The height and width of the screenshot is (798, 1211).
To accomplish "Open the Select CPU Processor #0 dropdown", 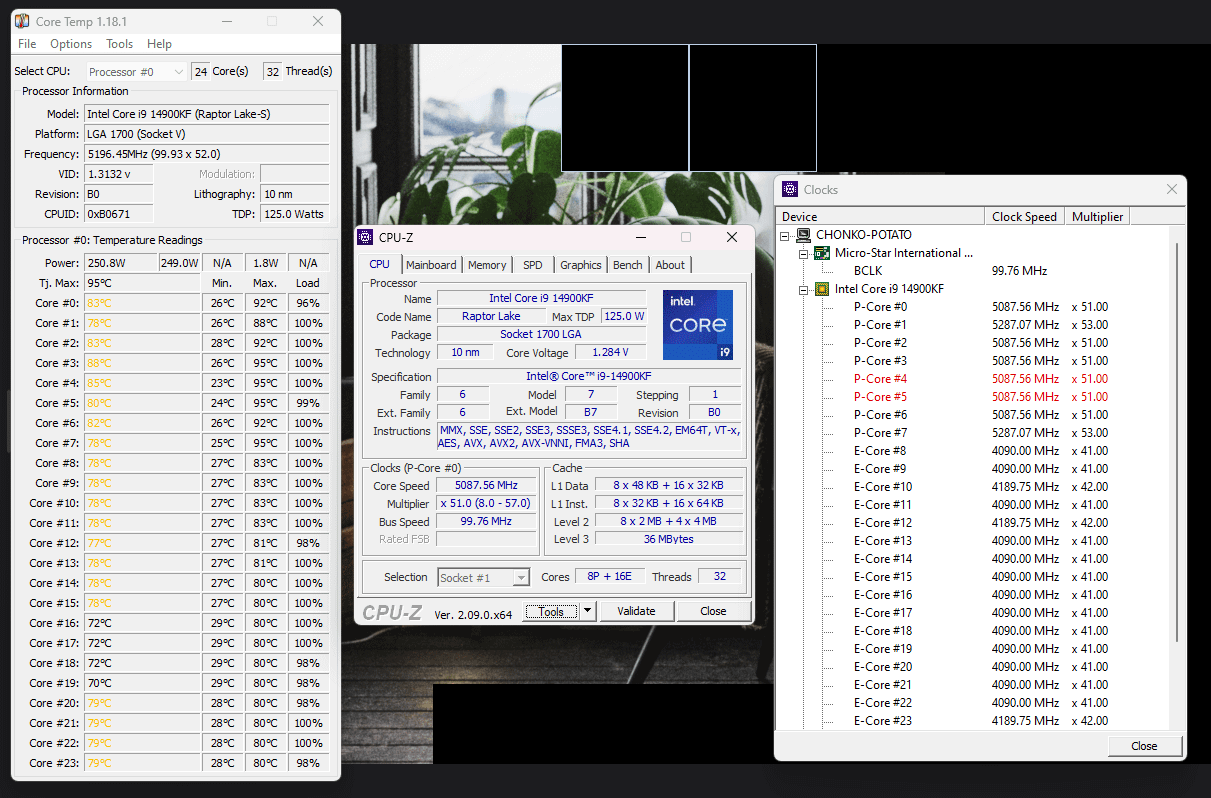I will point(135,72).
